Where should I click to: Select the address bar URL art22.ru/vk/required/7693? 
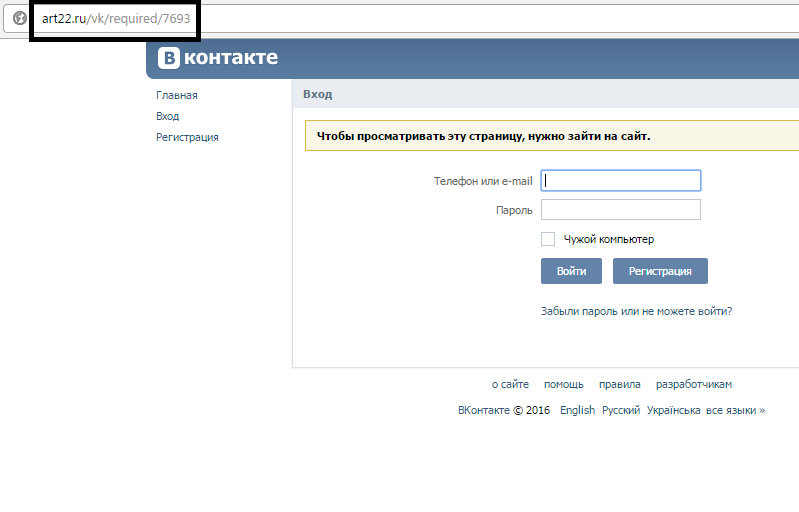[116, 18]
